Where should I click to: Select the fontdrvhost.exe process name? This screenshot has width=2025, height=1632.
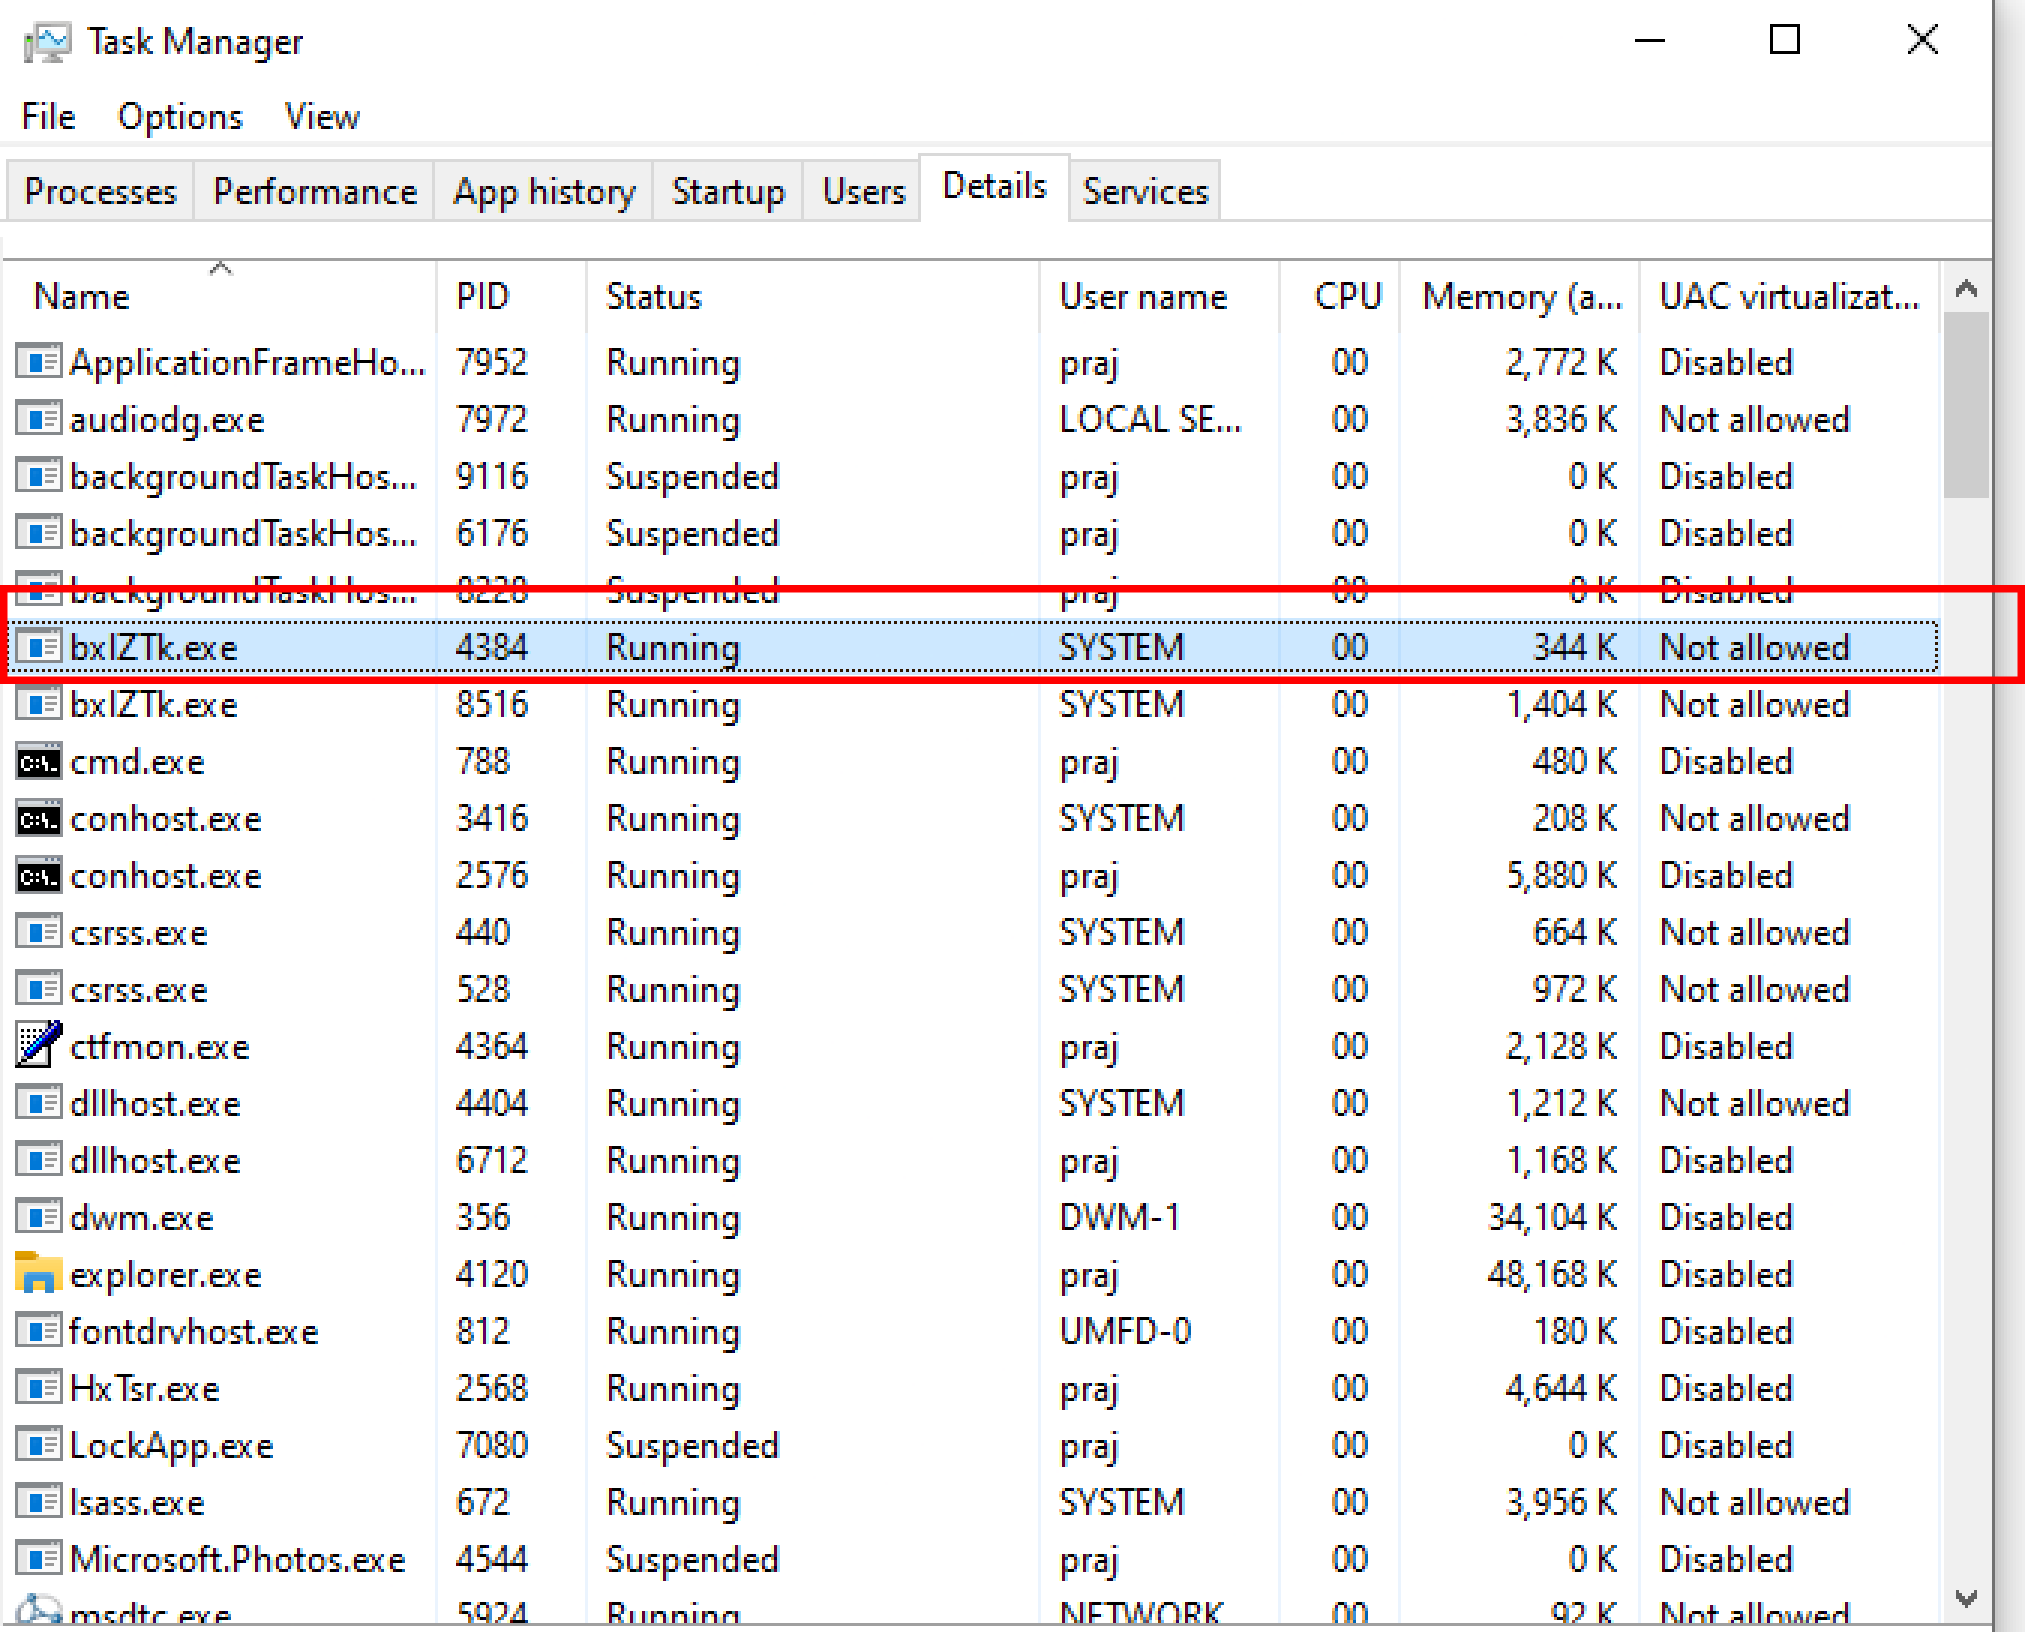[x=194, y=1332]
